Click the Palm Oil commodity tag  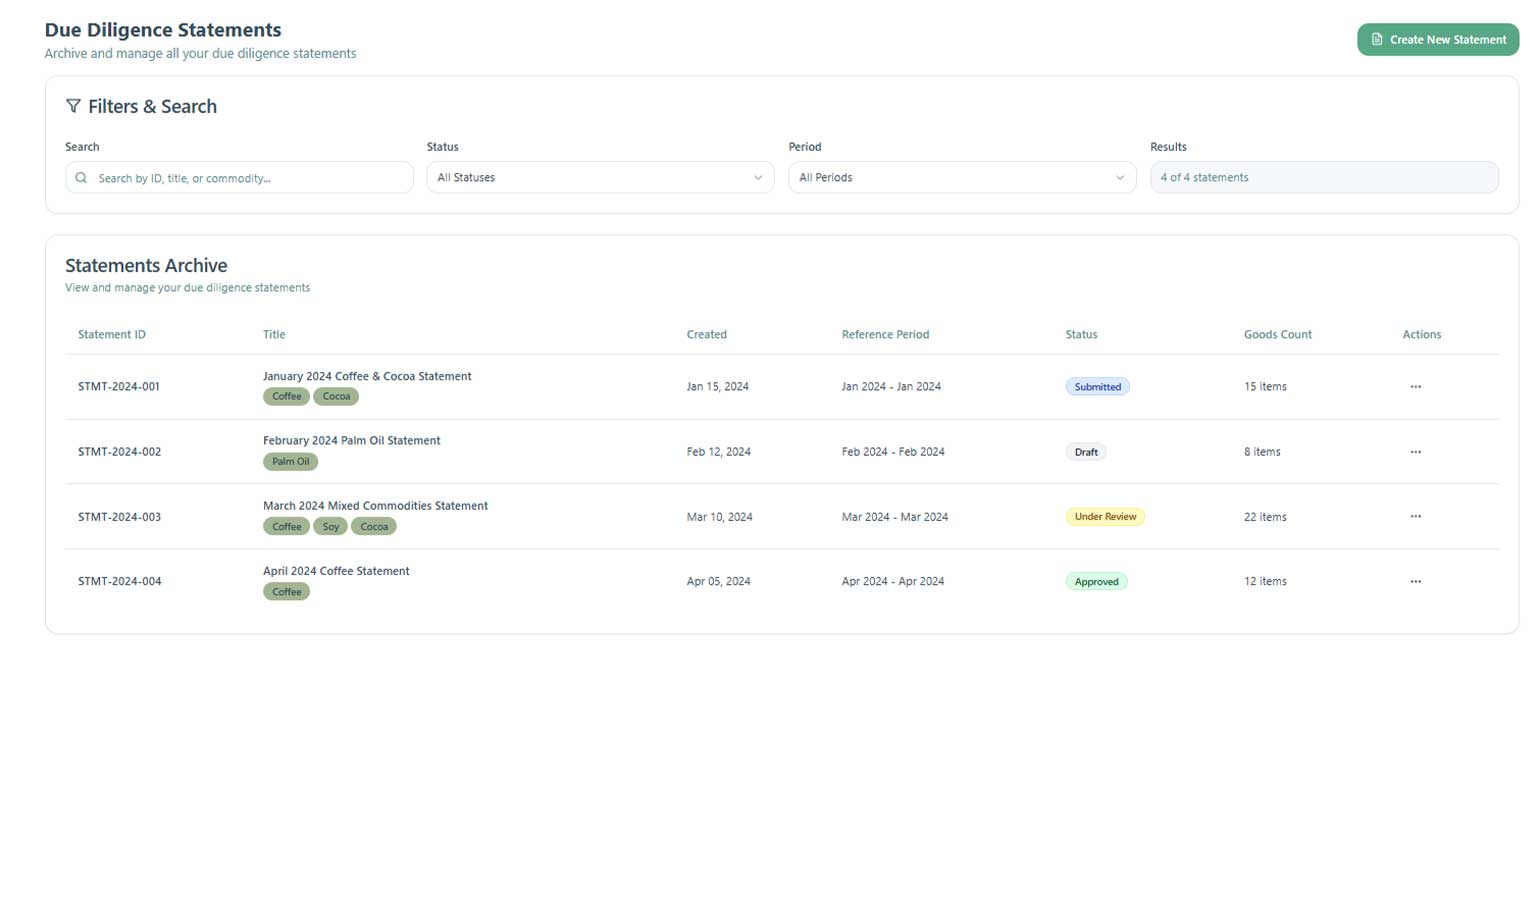pyautogui.click(x=290, y=462)
